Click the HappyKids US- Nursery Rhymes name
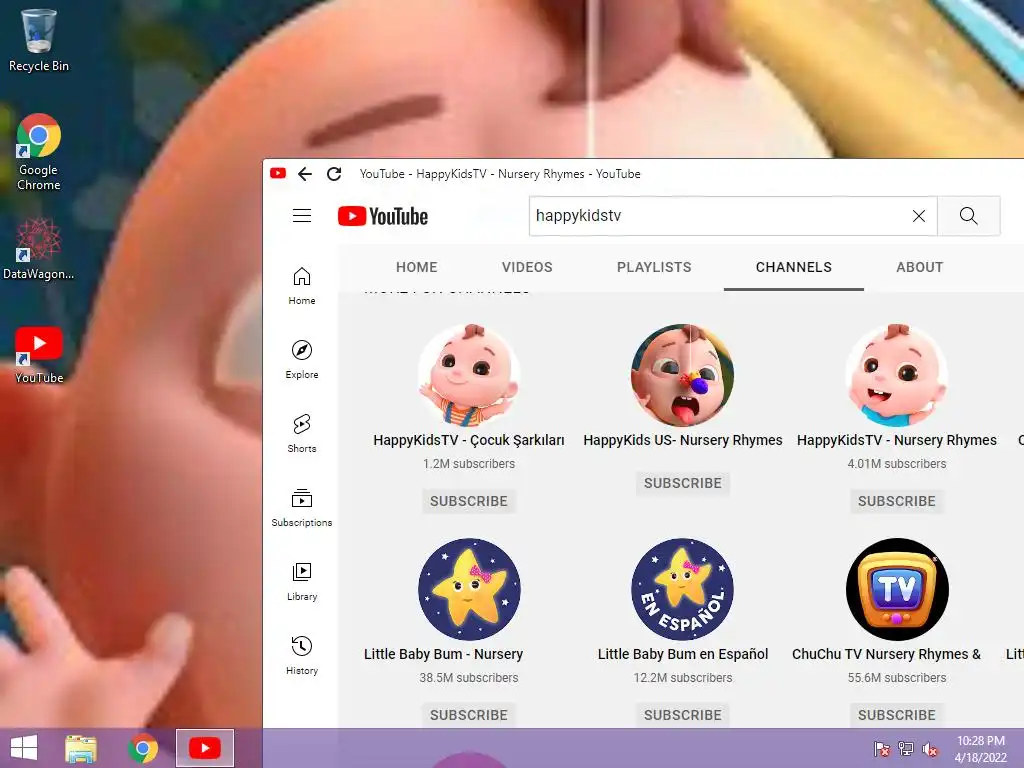 click(x=682, y=440)
